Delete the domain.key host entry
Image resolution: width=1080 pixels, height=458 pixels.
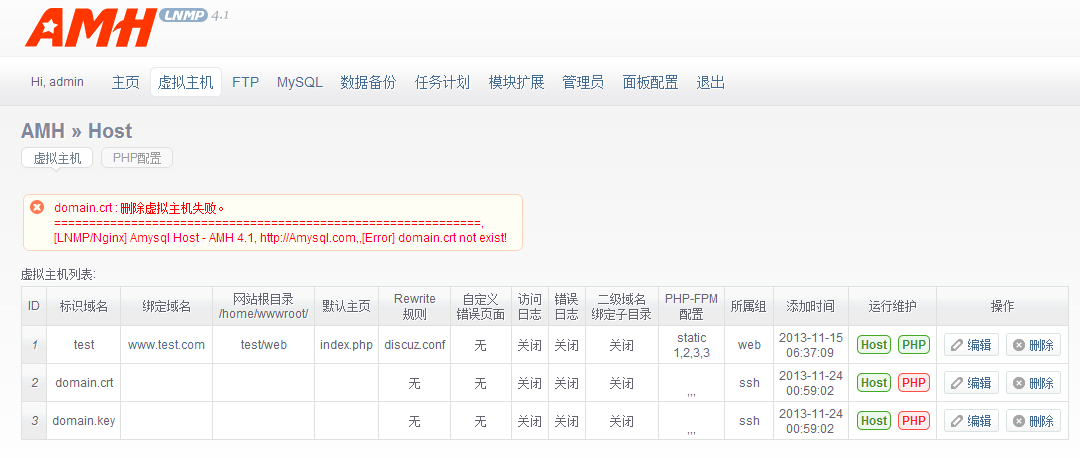click(x=1033, y=421)
